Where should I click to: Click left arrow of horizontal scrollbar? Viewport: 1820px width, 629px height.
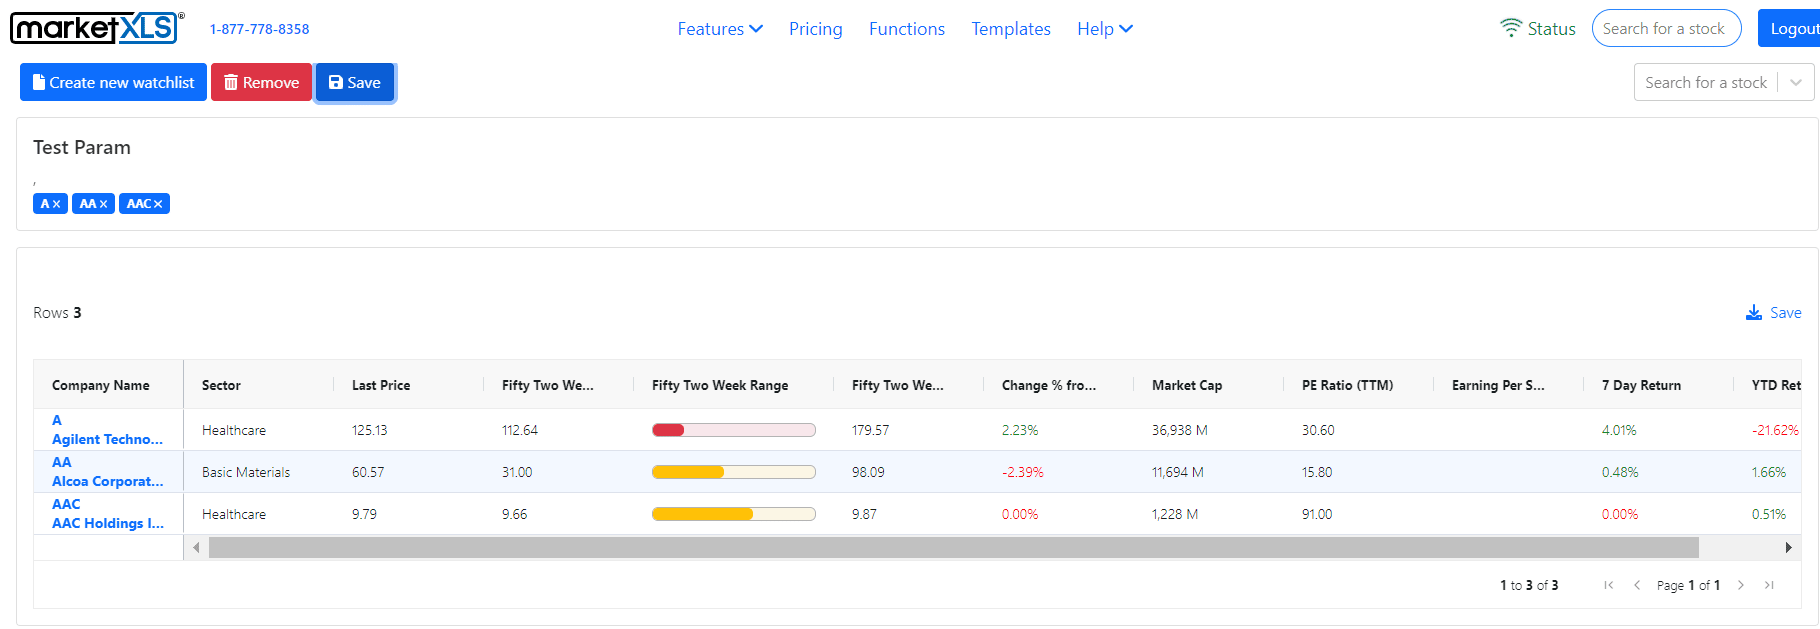click(x=196, y=547)
